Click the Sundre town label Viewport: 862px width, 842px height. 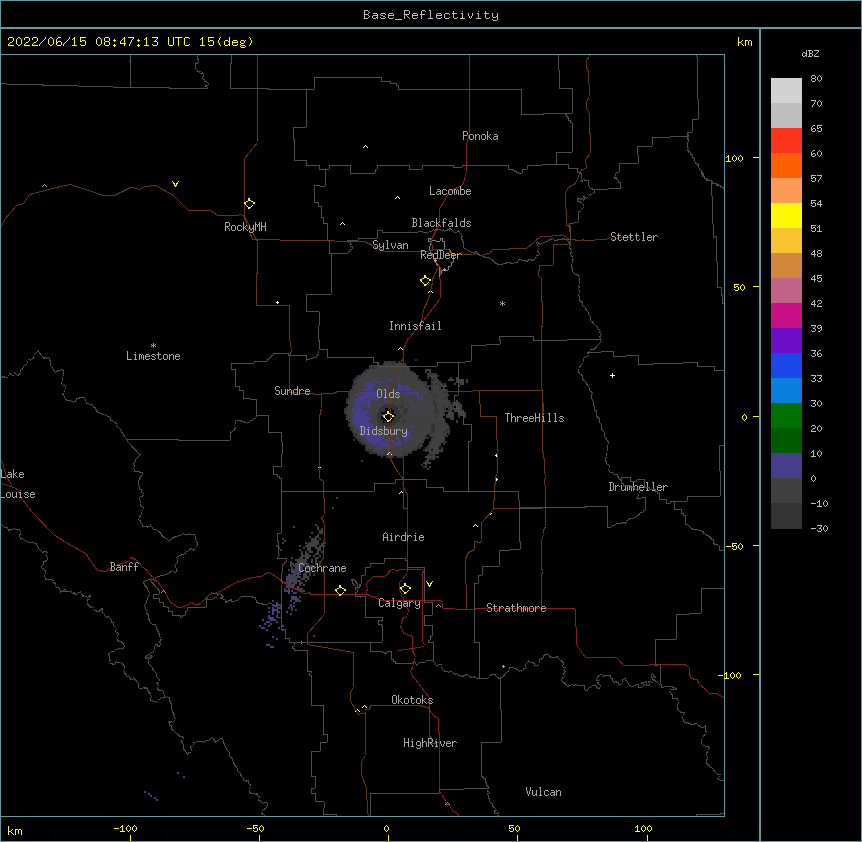pos(292,391)
